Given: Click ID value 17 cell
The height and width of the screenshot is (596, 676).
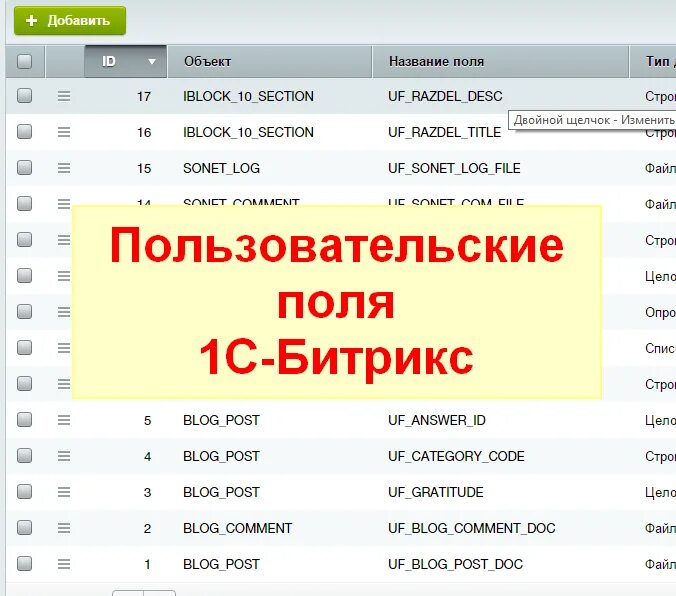Looking at the screenshot, I should coord(144,96).
